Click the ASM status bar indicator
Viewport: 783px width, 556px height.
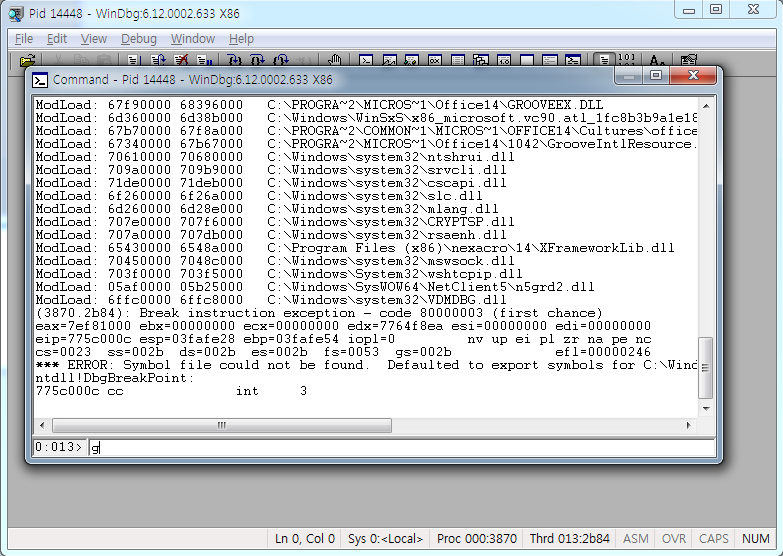636,539
